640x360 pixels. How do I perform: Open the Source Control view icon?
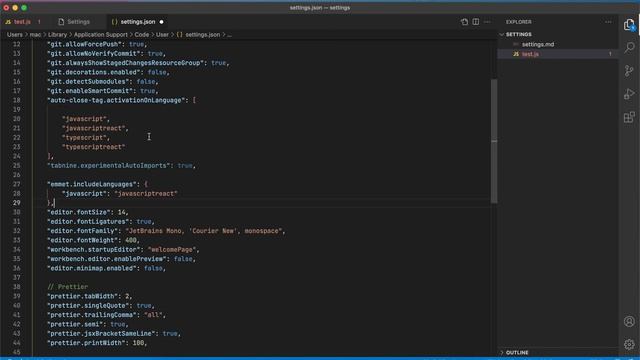[629, 71]
